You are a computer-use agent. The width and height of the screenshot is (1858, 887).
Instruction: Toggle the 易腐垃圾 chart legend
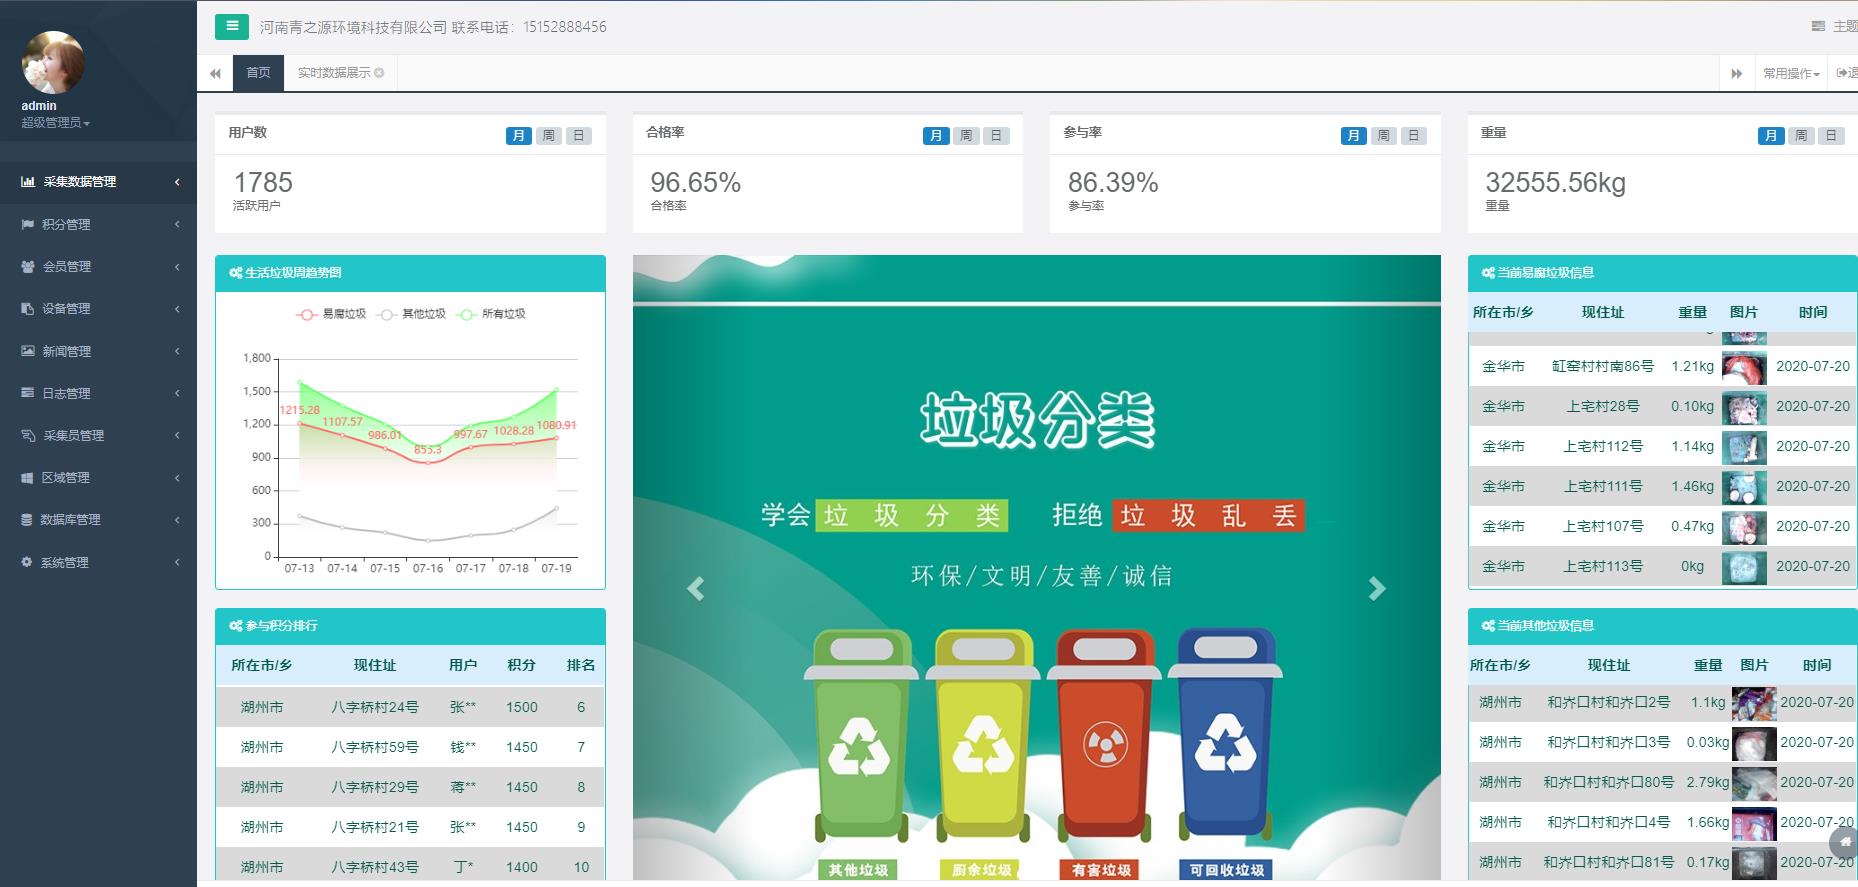331,314
